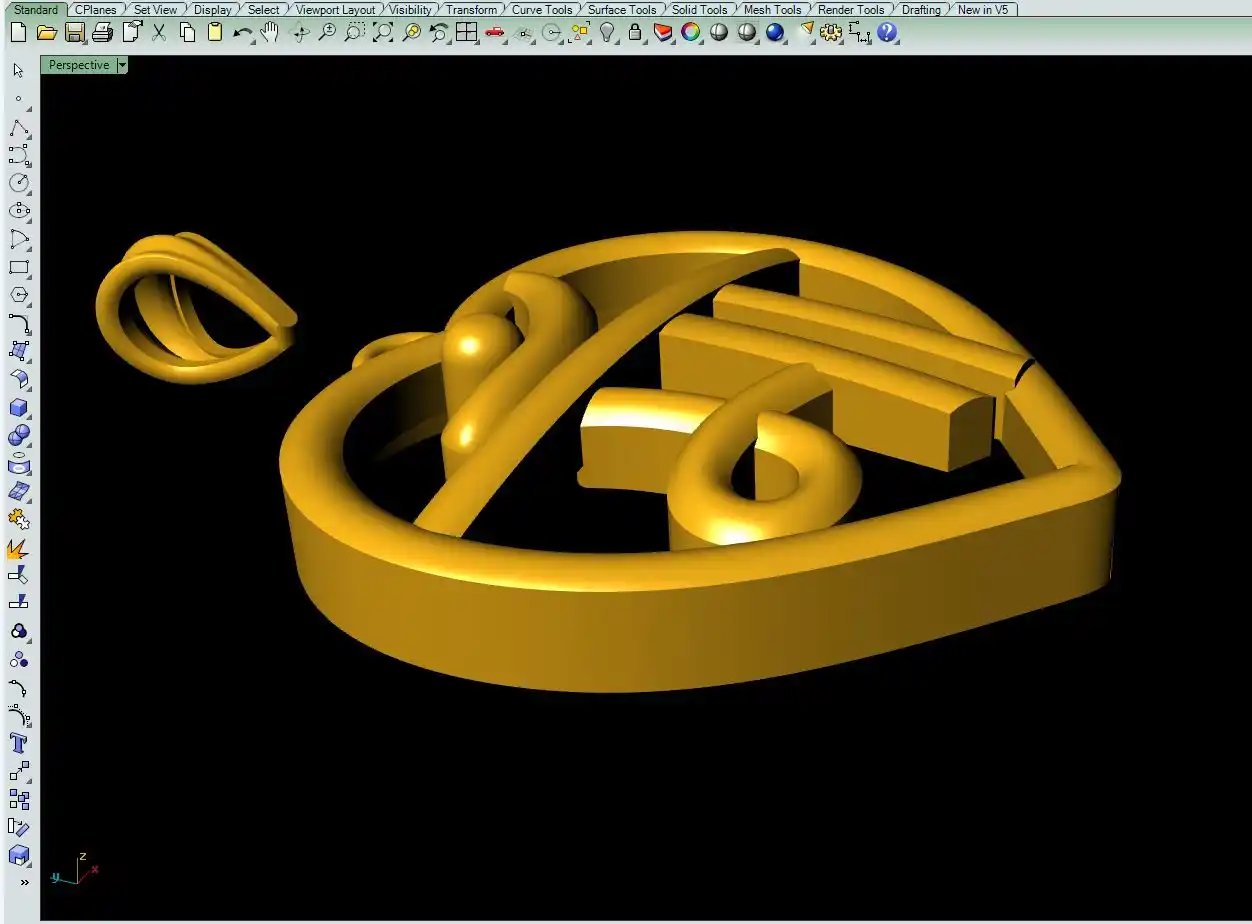Click the Text object tool
Viewport: 1252px width, 924px height.
pyautogui.click(x=19, y=743)
